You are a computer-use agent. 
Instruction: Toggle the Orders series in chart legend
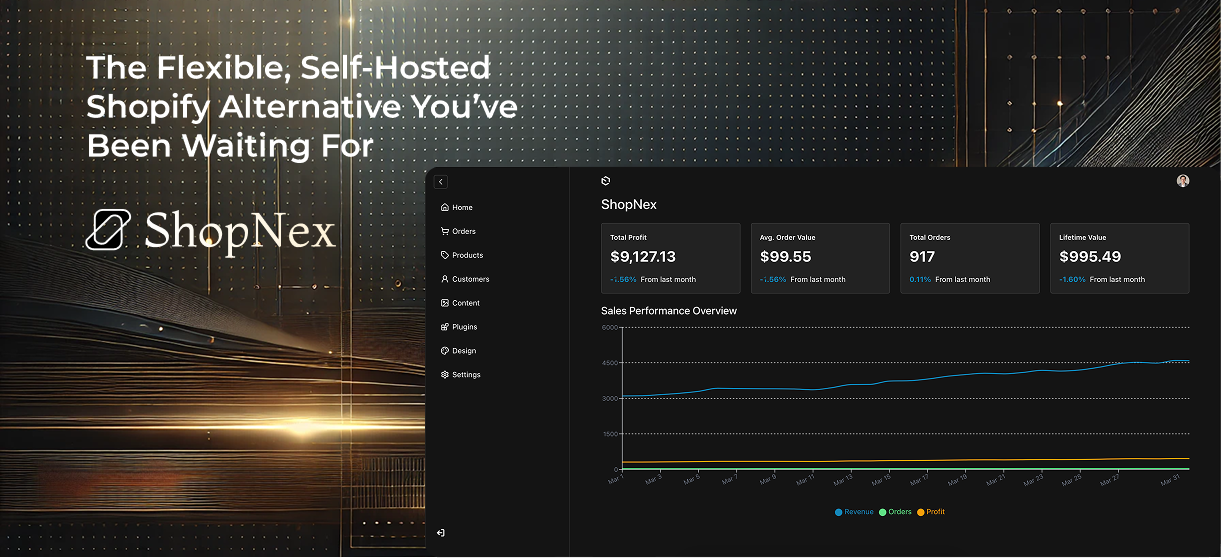(895, 512)
